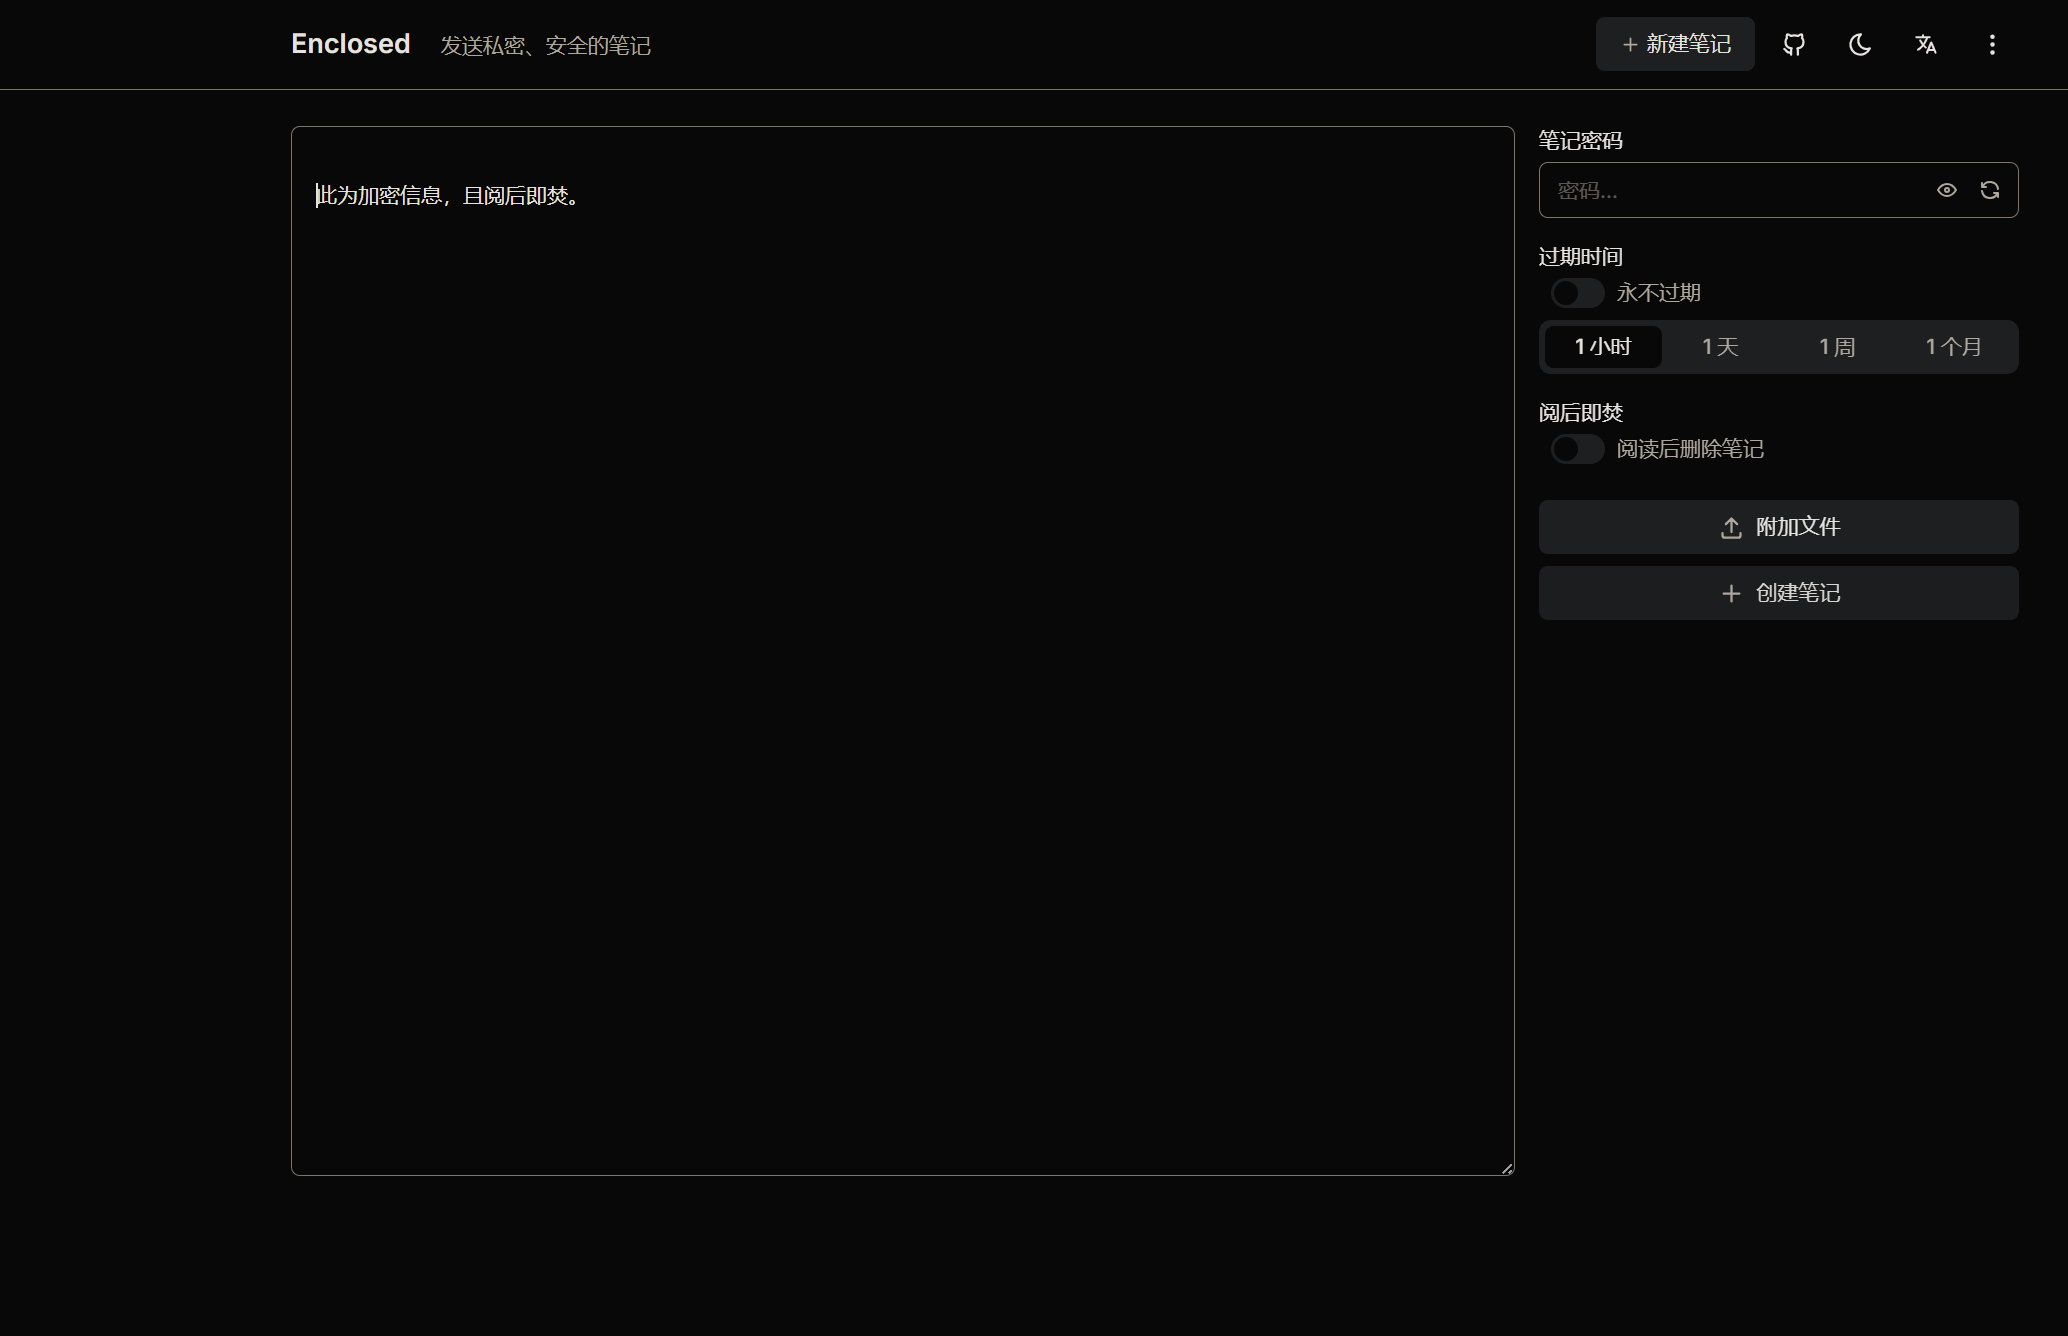Toggle the 永不过期 switch
Image resolution: width=2068 pixels, height=1336 pixels.
pos(1577,293)
